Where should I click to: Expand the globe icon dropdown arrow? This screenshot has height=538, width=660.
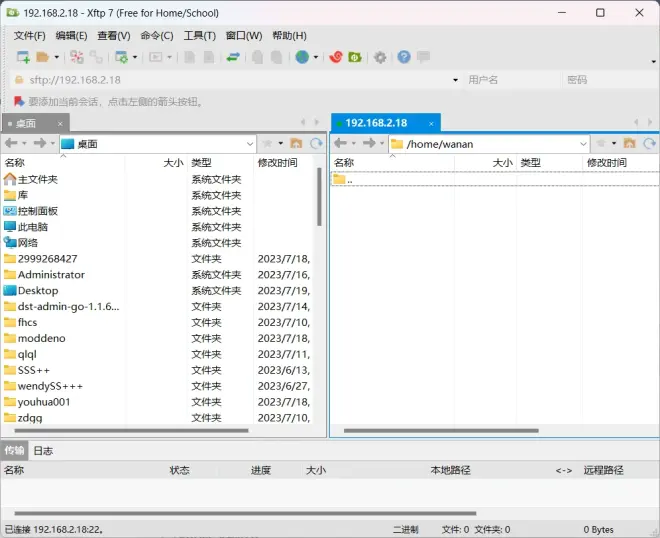316,57
